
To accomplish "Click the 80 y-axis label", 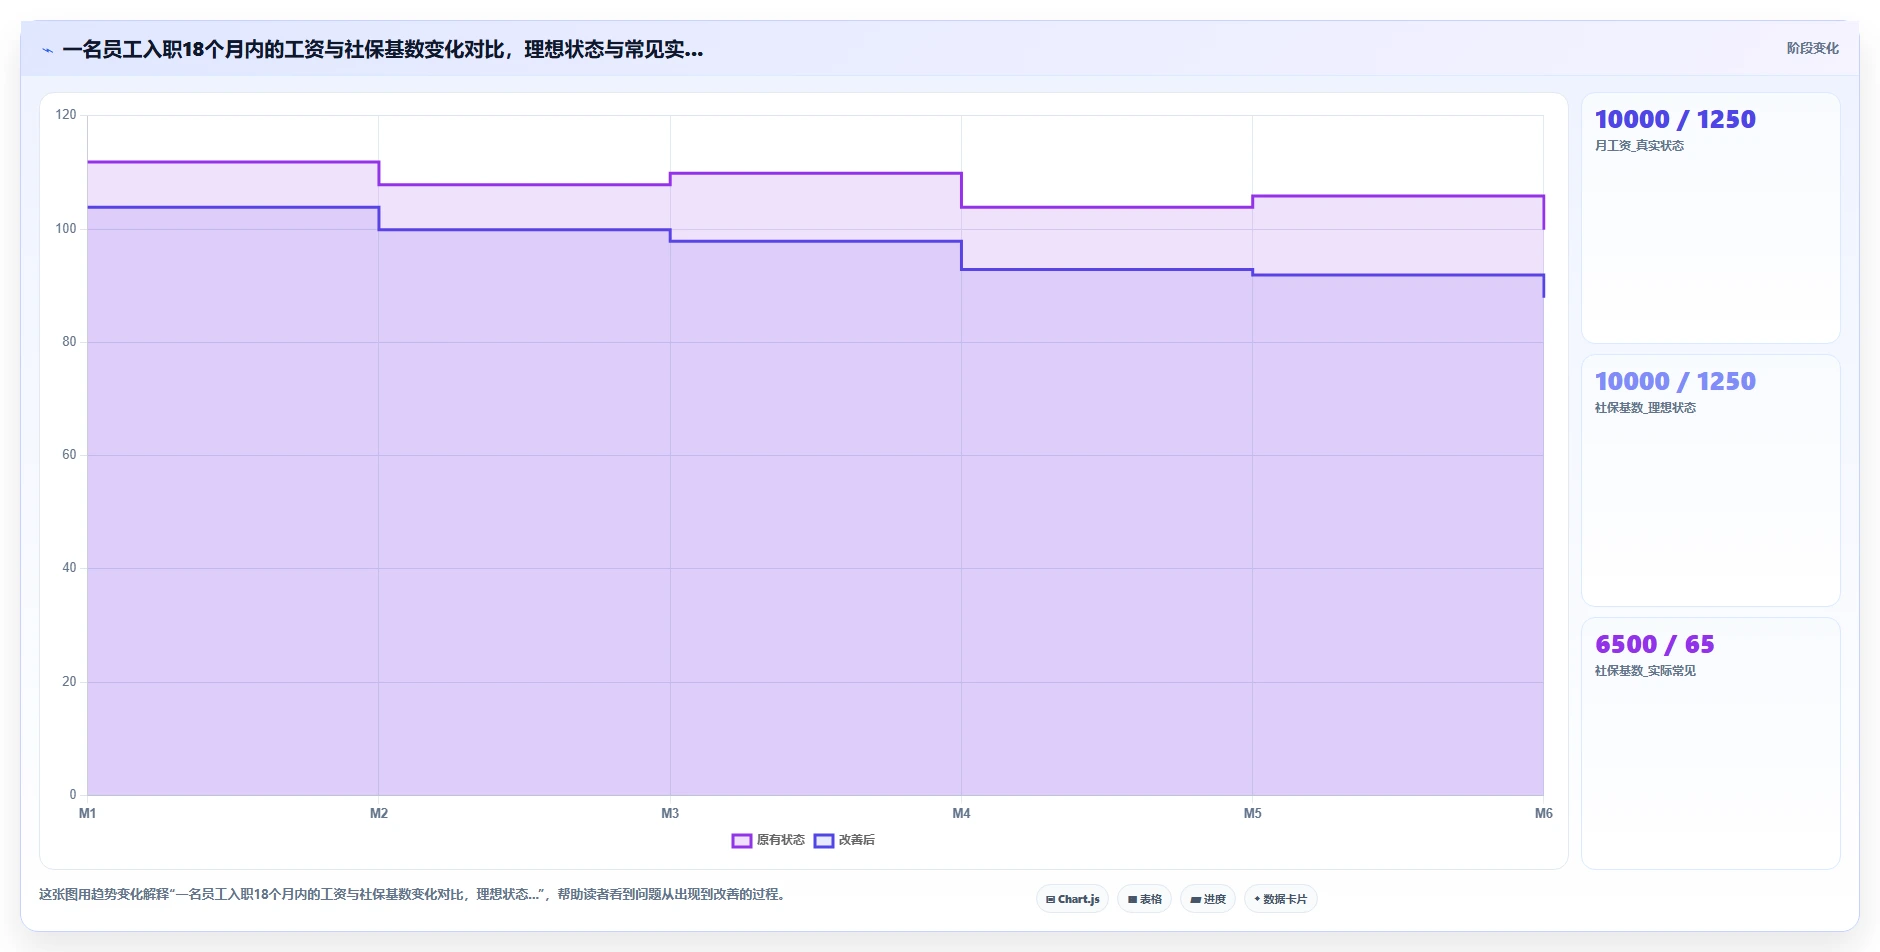I will (69, 341).
